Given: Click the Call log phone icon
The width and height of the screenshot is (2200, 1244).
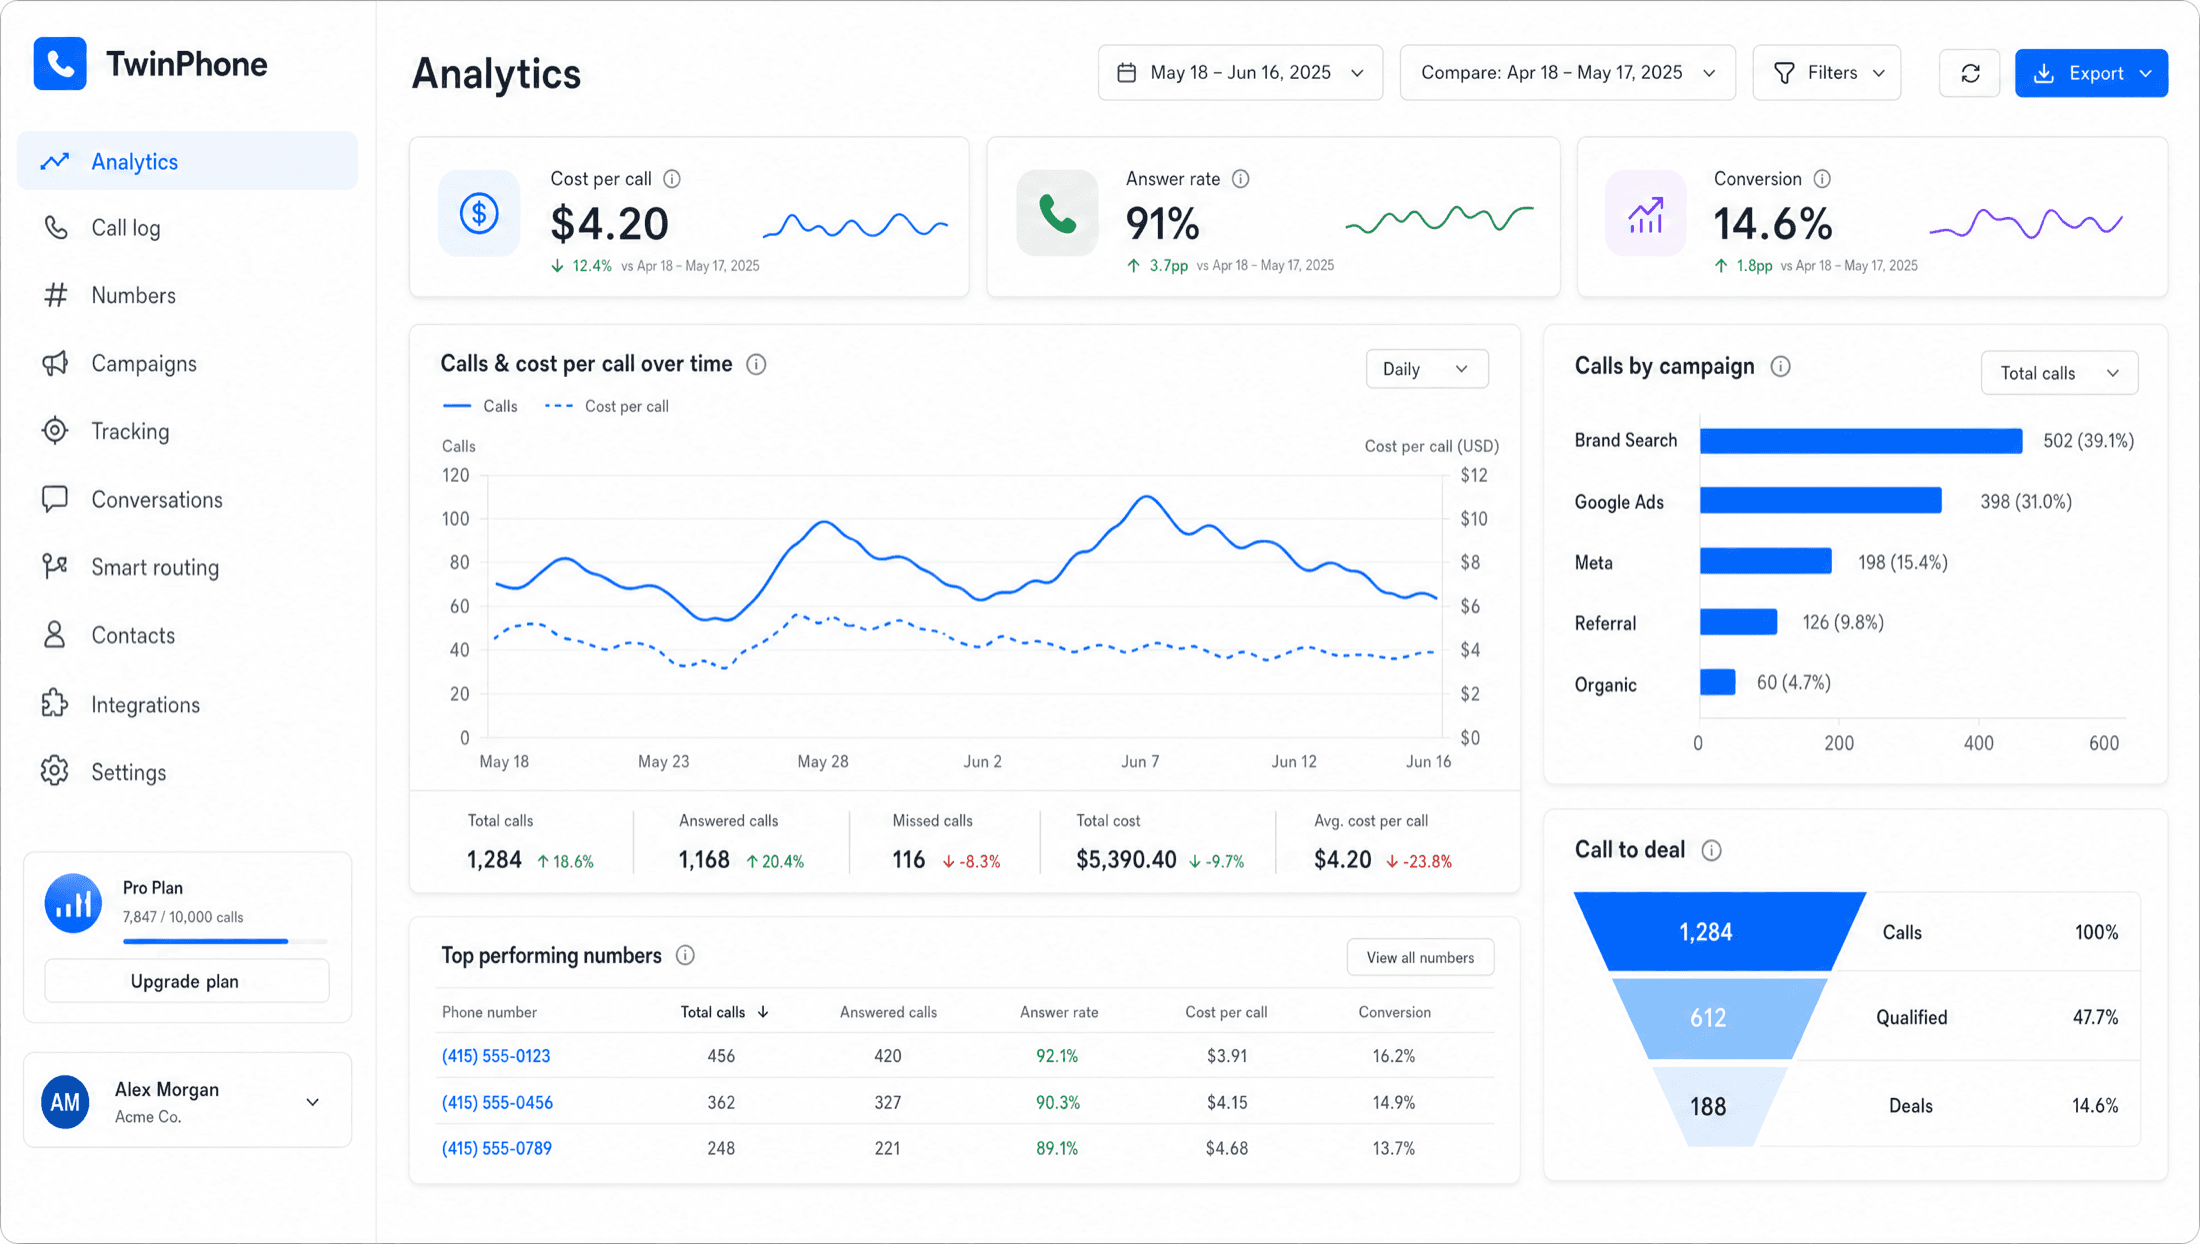Looking at the screenshot, I should click(55, 228).
